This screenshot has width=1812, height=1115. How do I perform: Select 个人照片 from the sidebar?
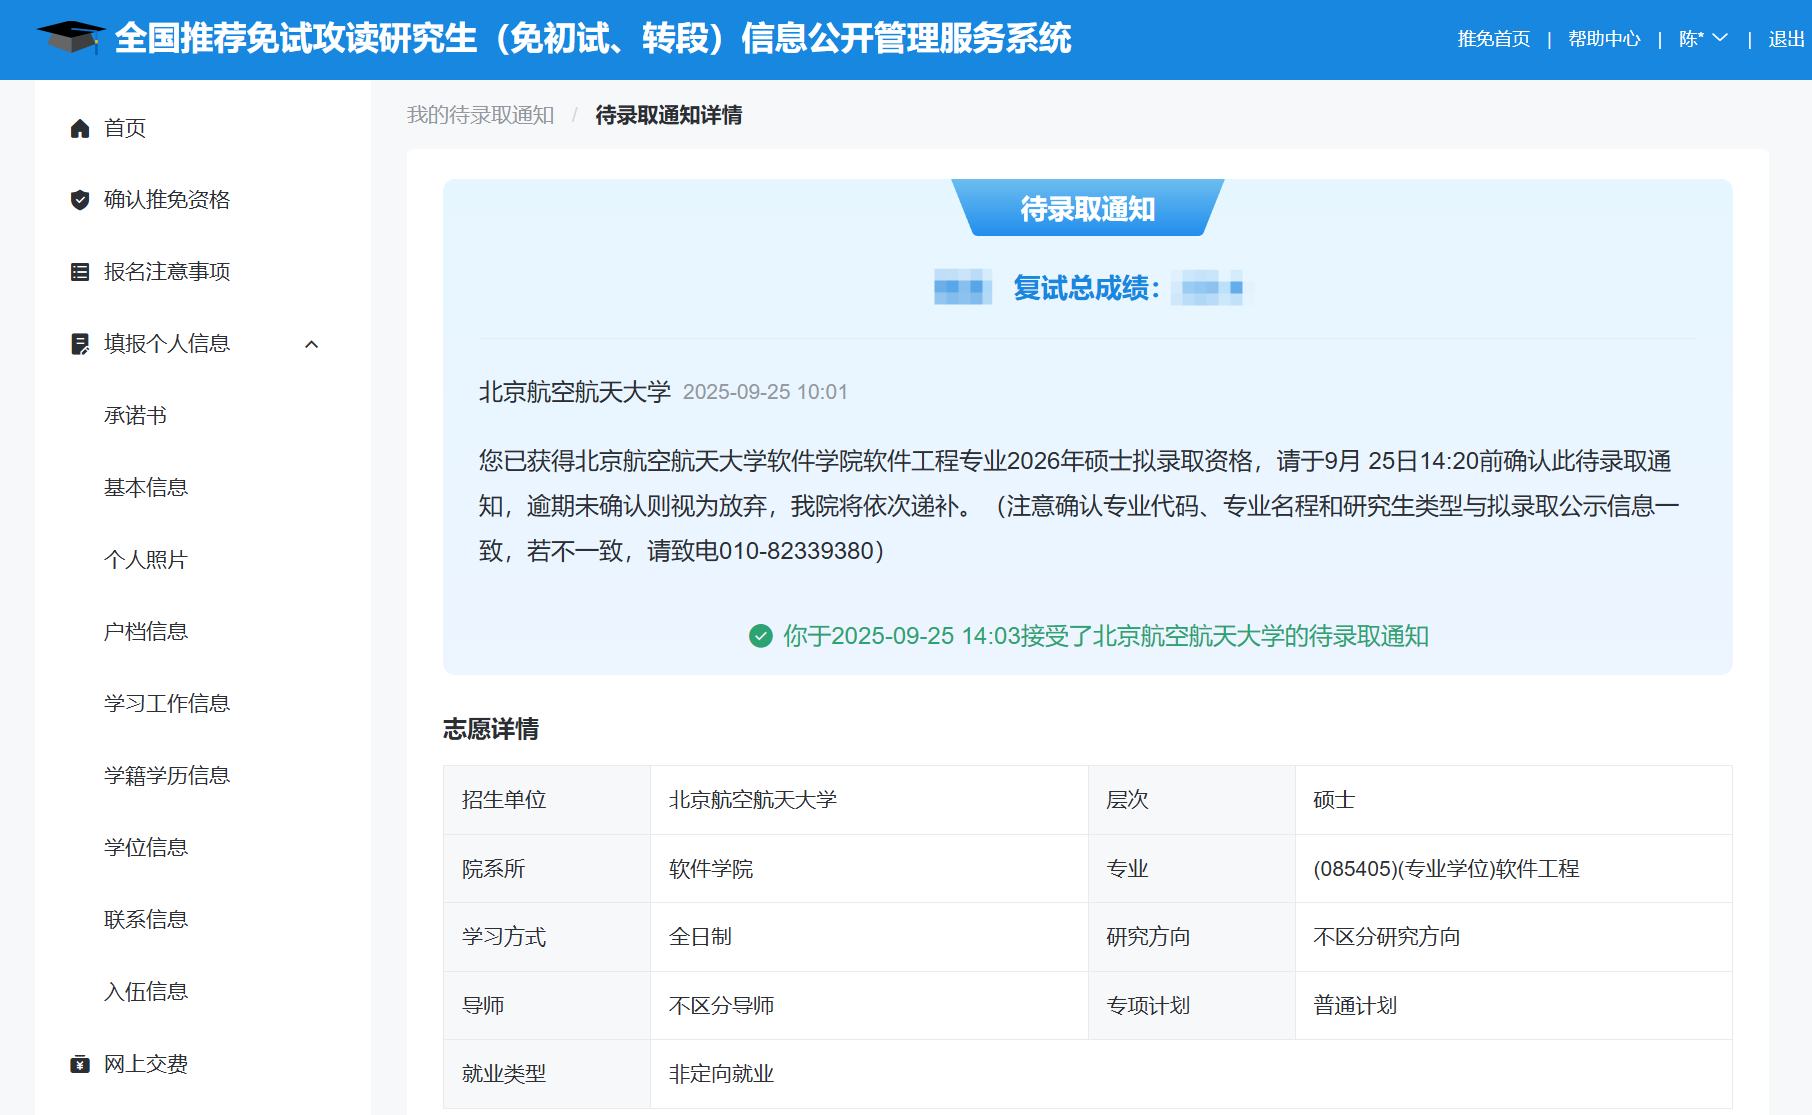[x=144, y=560]
